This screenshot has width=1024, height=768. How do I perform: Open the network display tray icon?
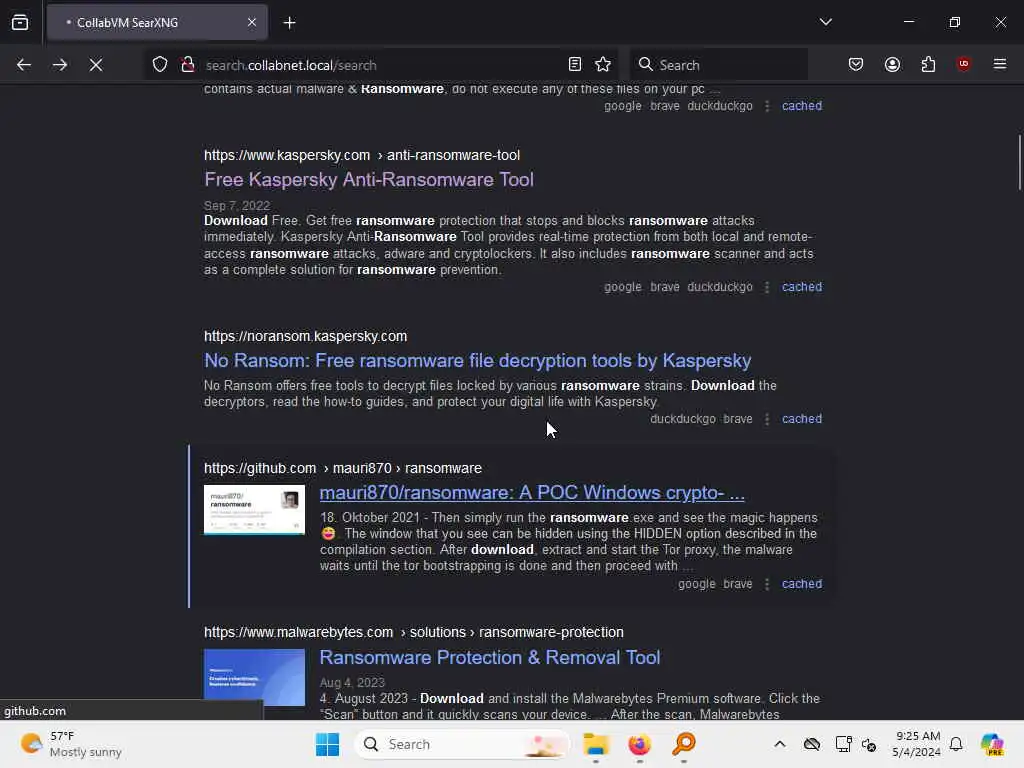click(843, 744)
